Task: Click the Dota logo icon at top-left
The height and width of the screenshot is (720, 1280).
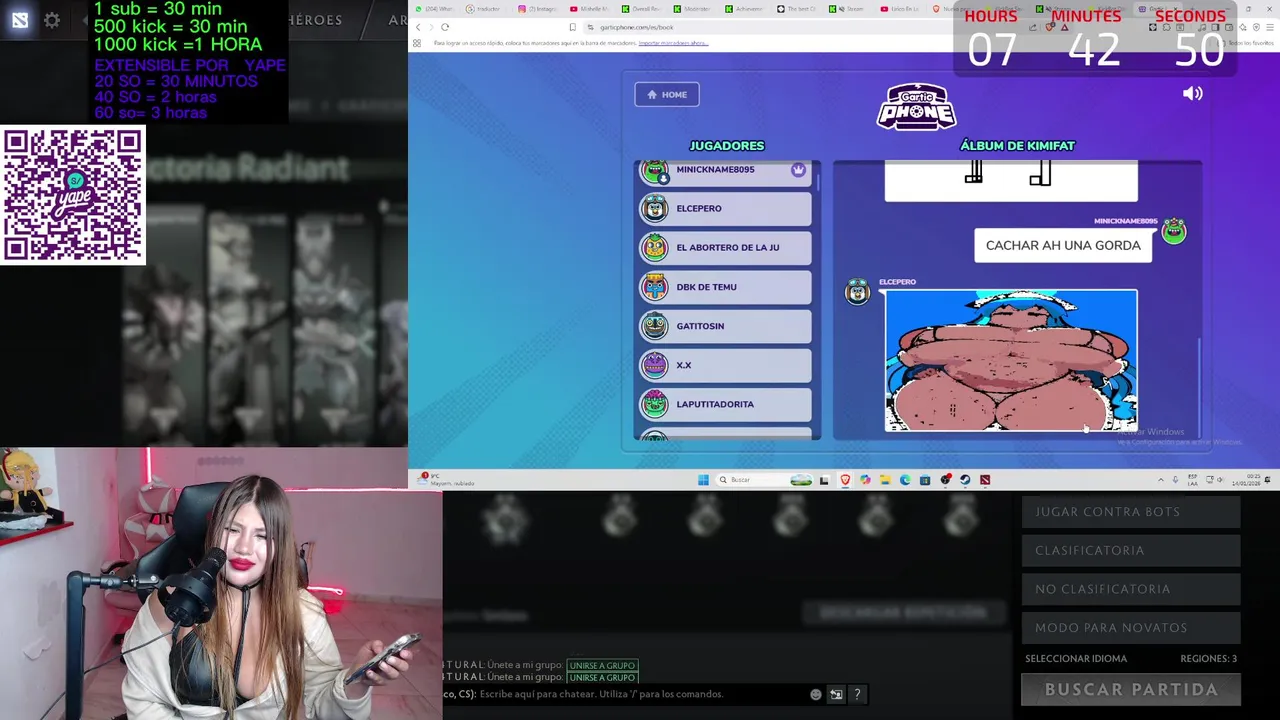Action: coord(19,20)
